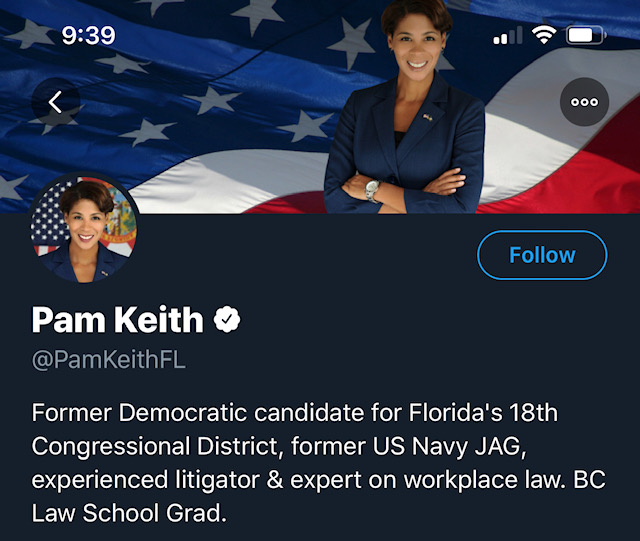Tap the battery indicator icon
640x541 pixels.
pyautogui.click(x=586, y=36)
